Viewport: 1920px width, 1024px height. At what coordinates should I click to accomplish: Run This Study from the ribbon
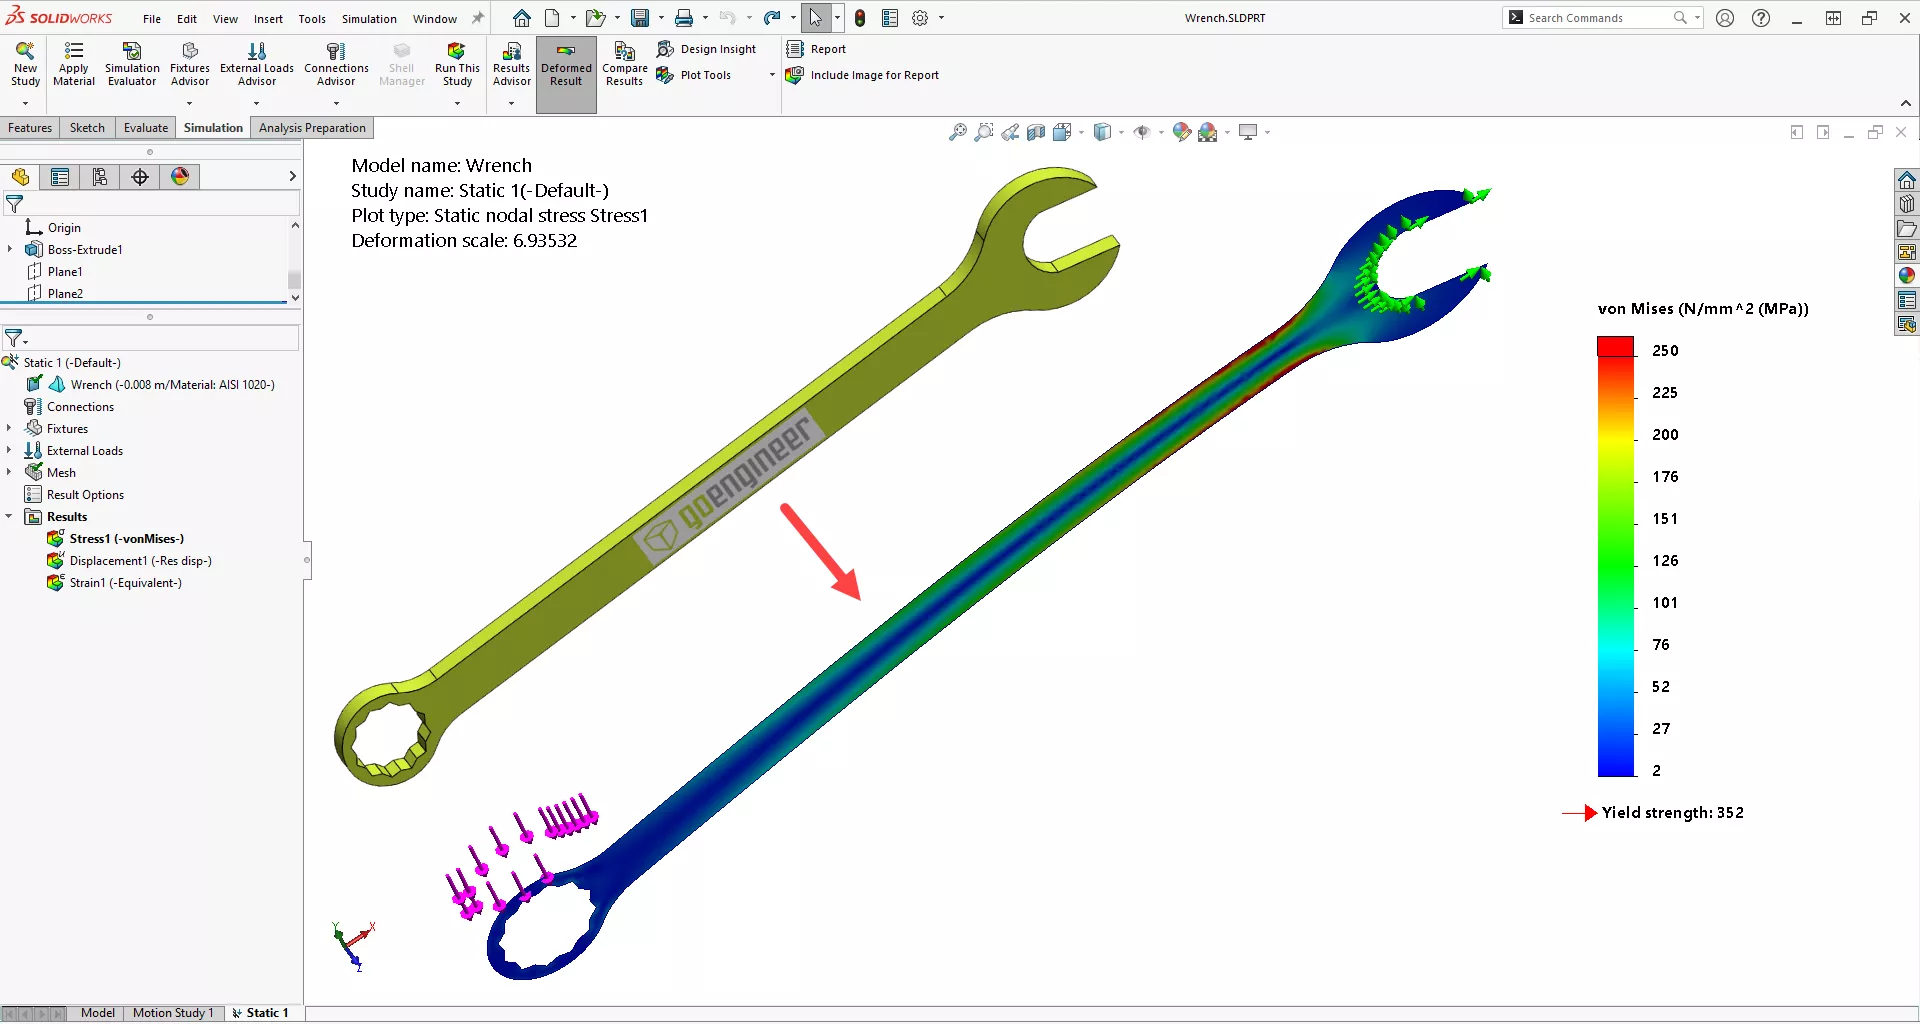[x=457, y=63]
